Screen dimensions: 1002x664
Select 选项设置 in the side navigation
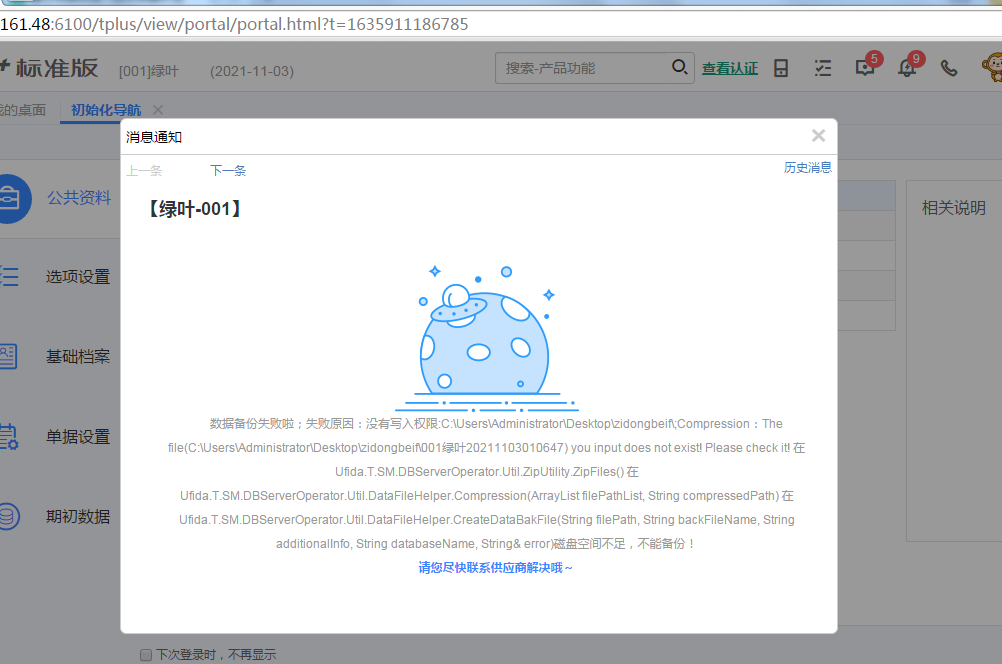pos(78,277)
